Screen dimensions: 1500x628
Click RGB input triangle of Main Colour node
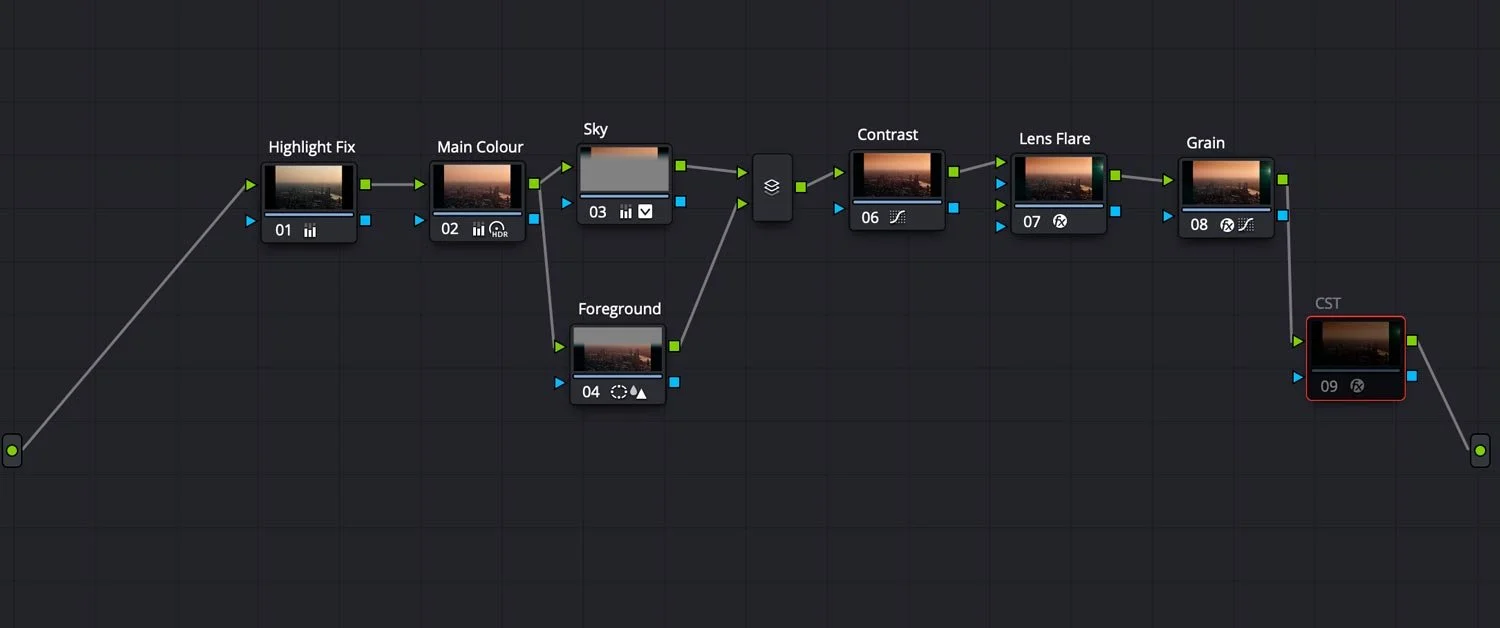pyautogui.click(x=420, y=185)
